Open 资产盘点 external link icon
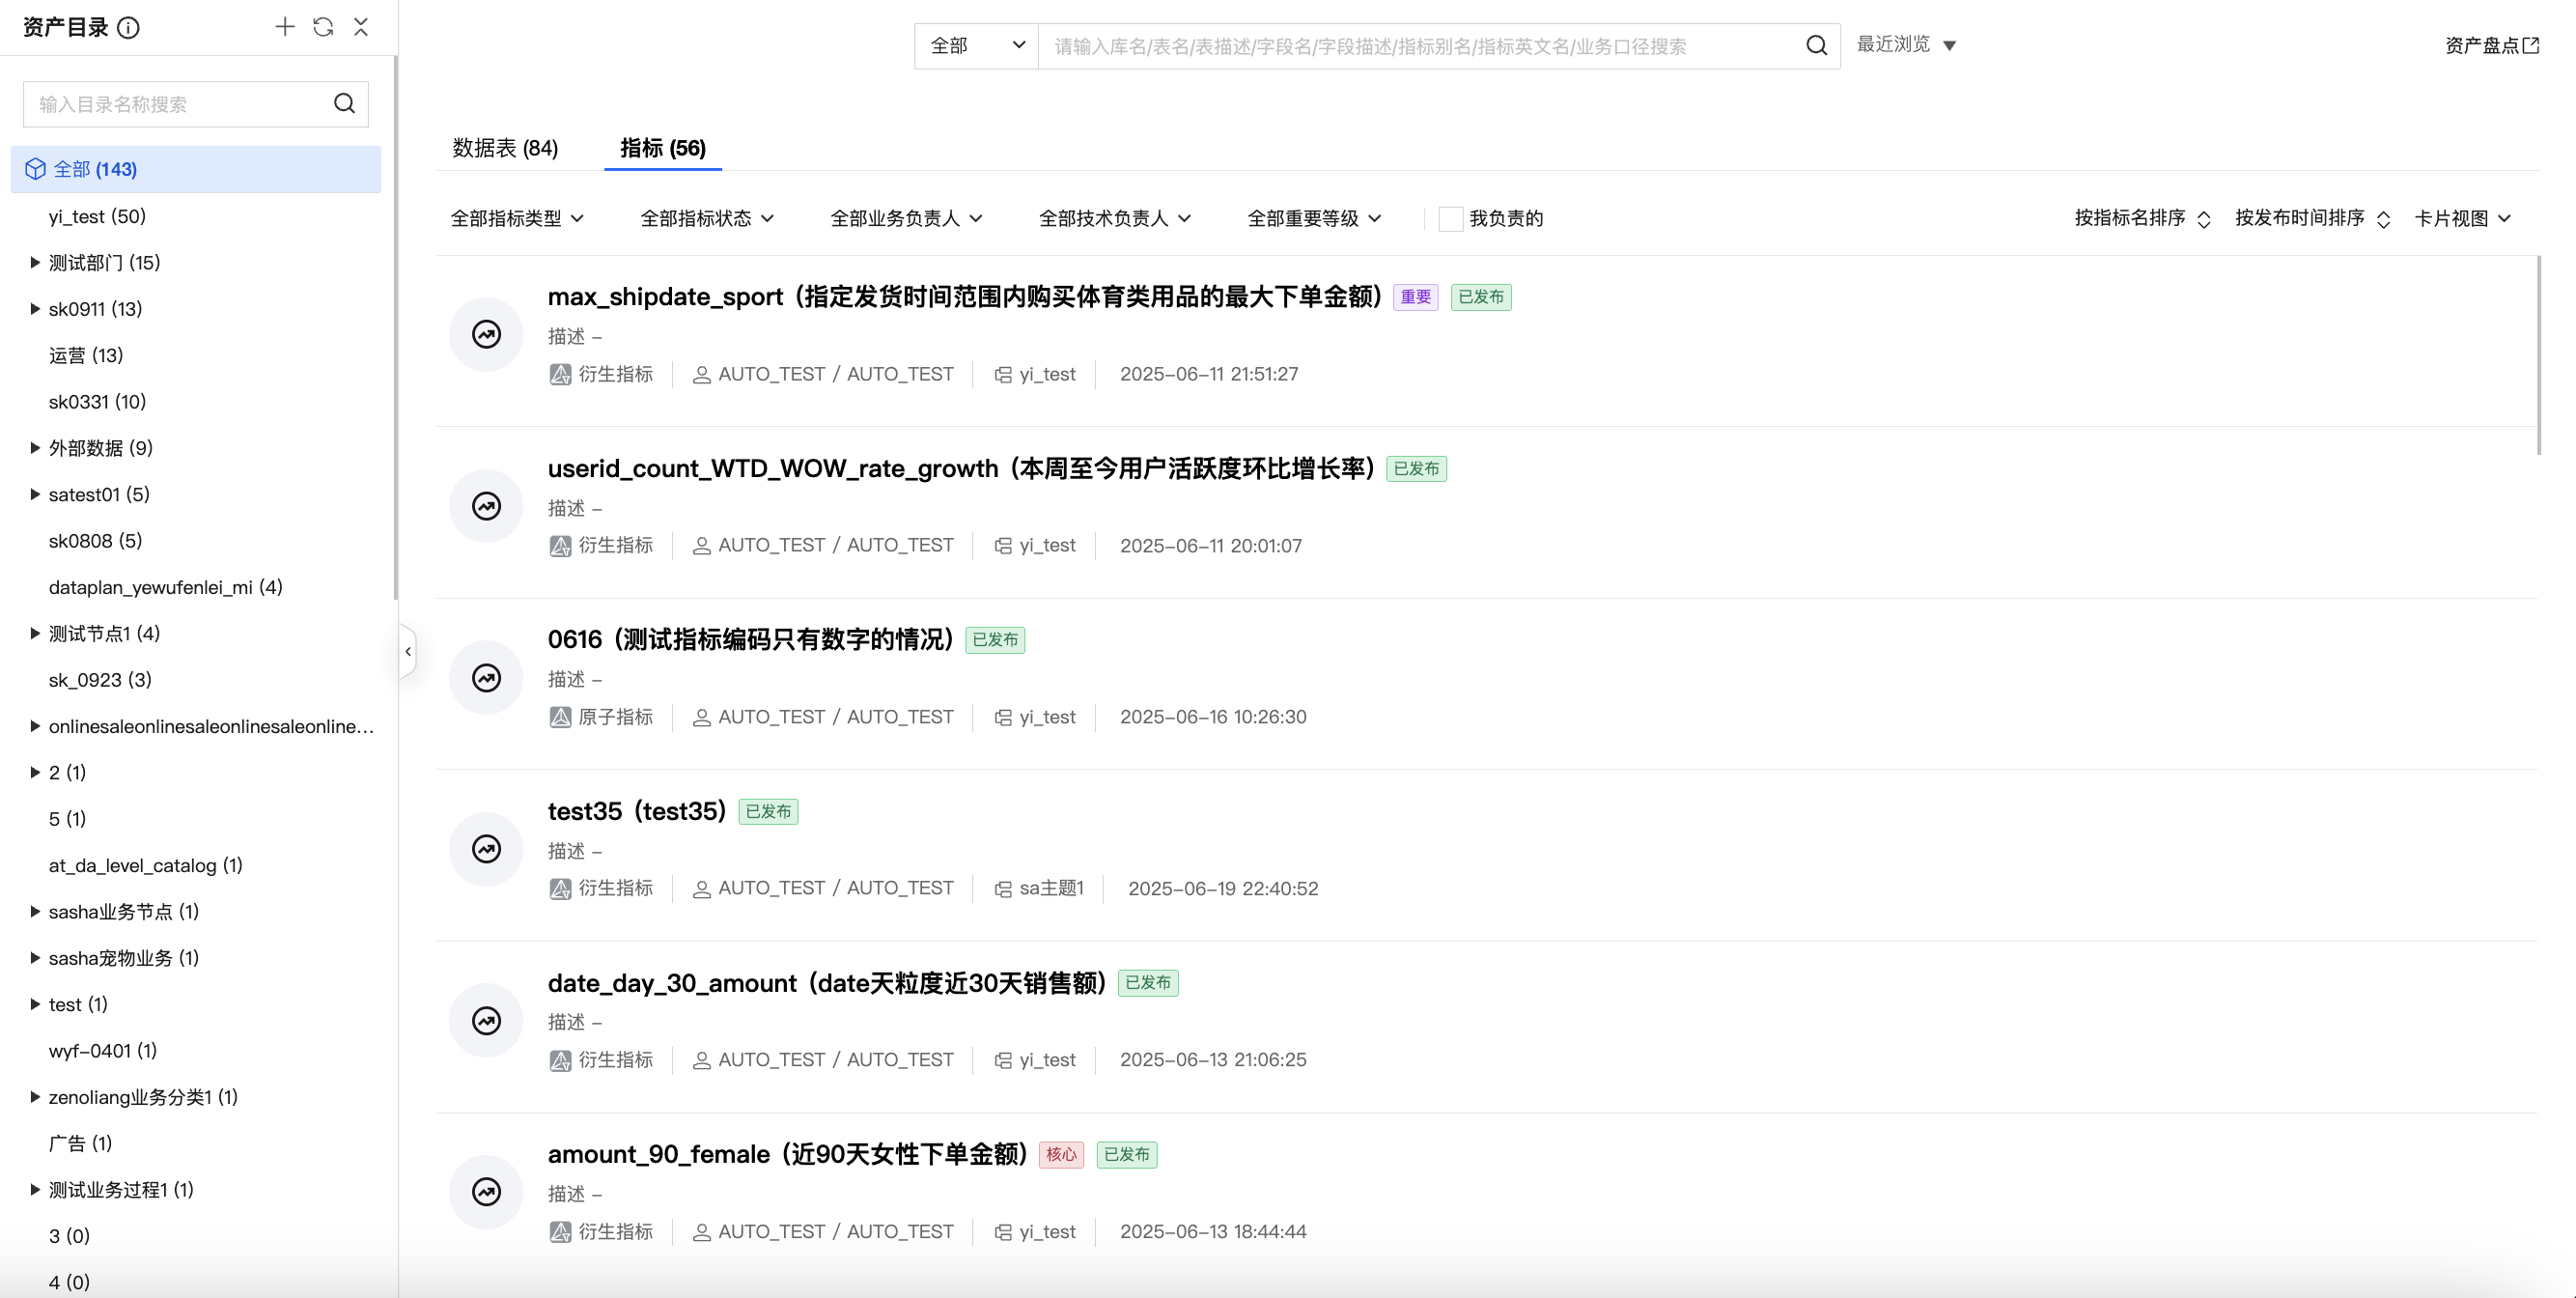This screenshot has width=2576, height=1298. click(2531, 45)
